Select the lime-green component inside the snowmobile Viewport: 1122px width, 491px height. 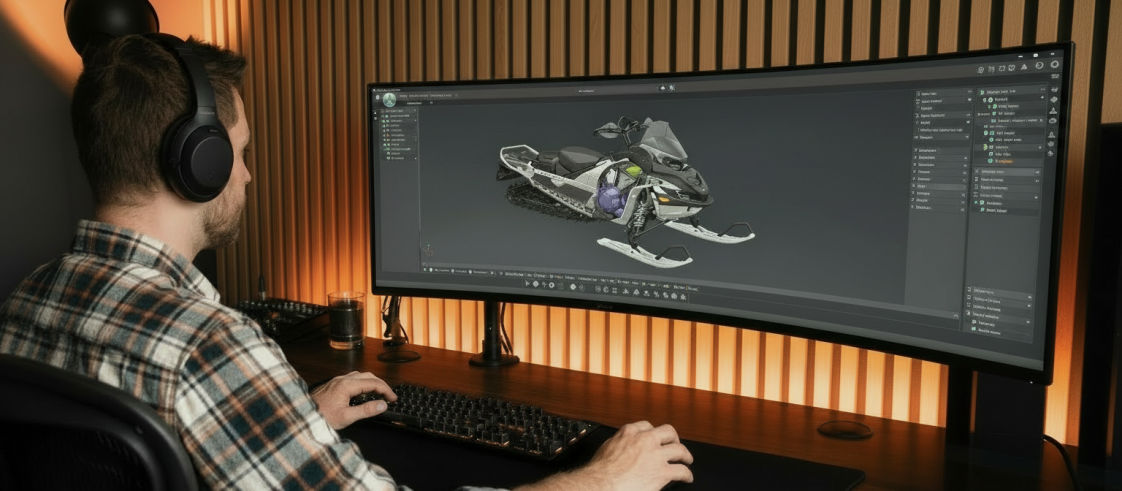(633, 170)
